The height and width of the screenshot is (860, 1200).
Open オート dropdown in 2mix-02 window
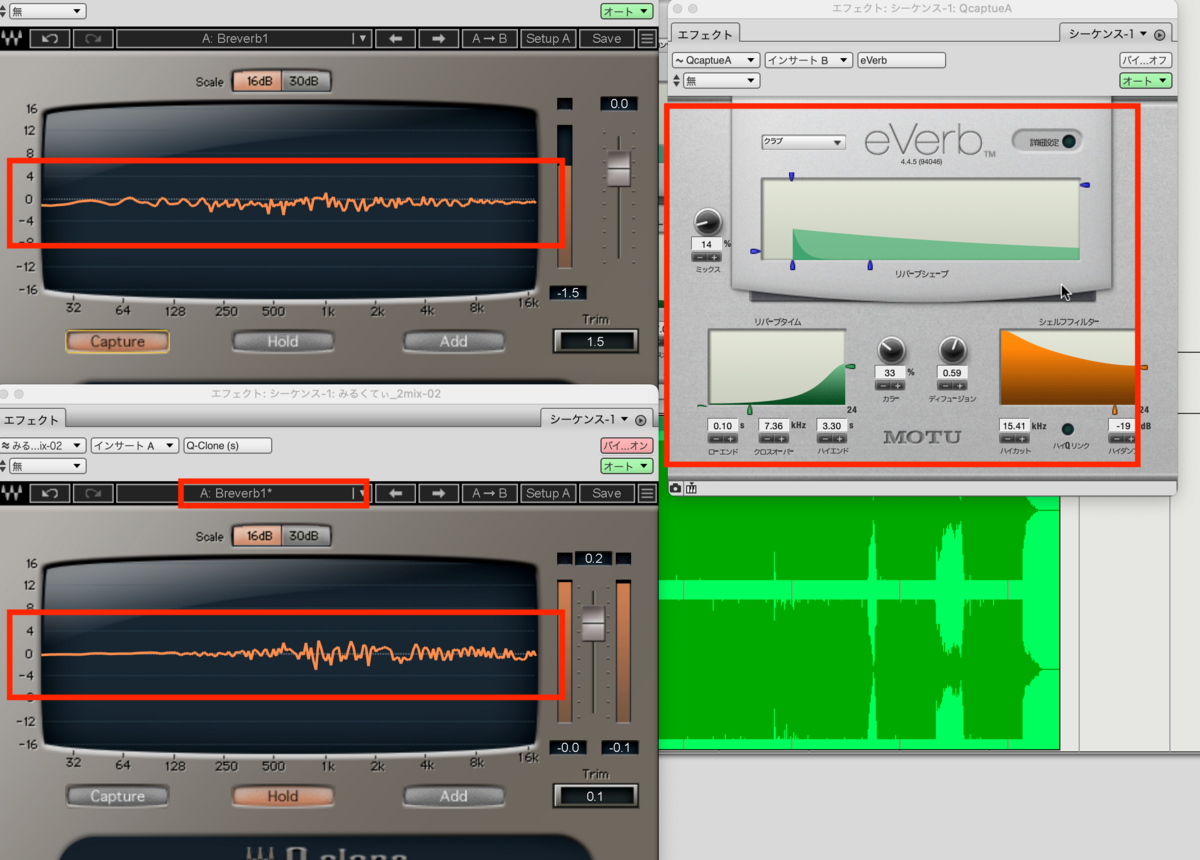tap(627, 466)
